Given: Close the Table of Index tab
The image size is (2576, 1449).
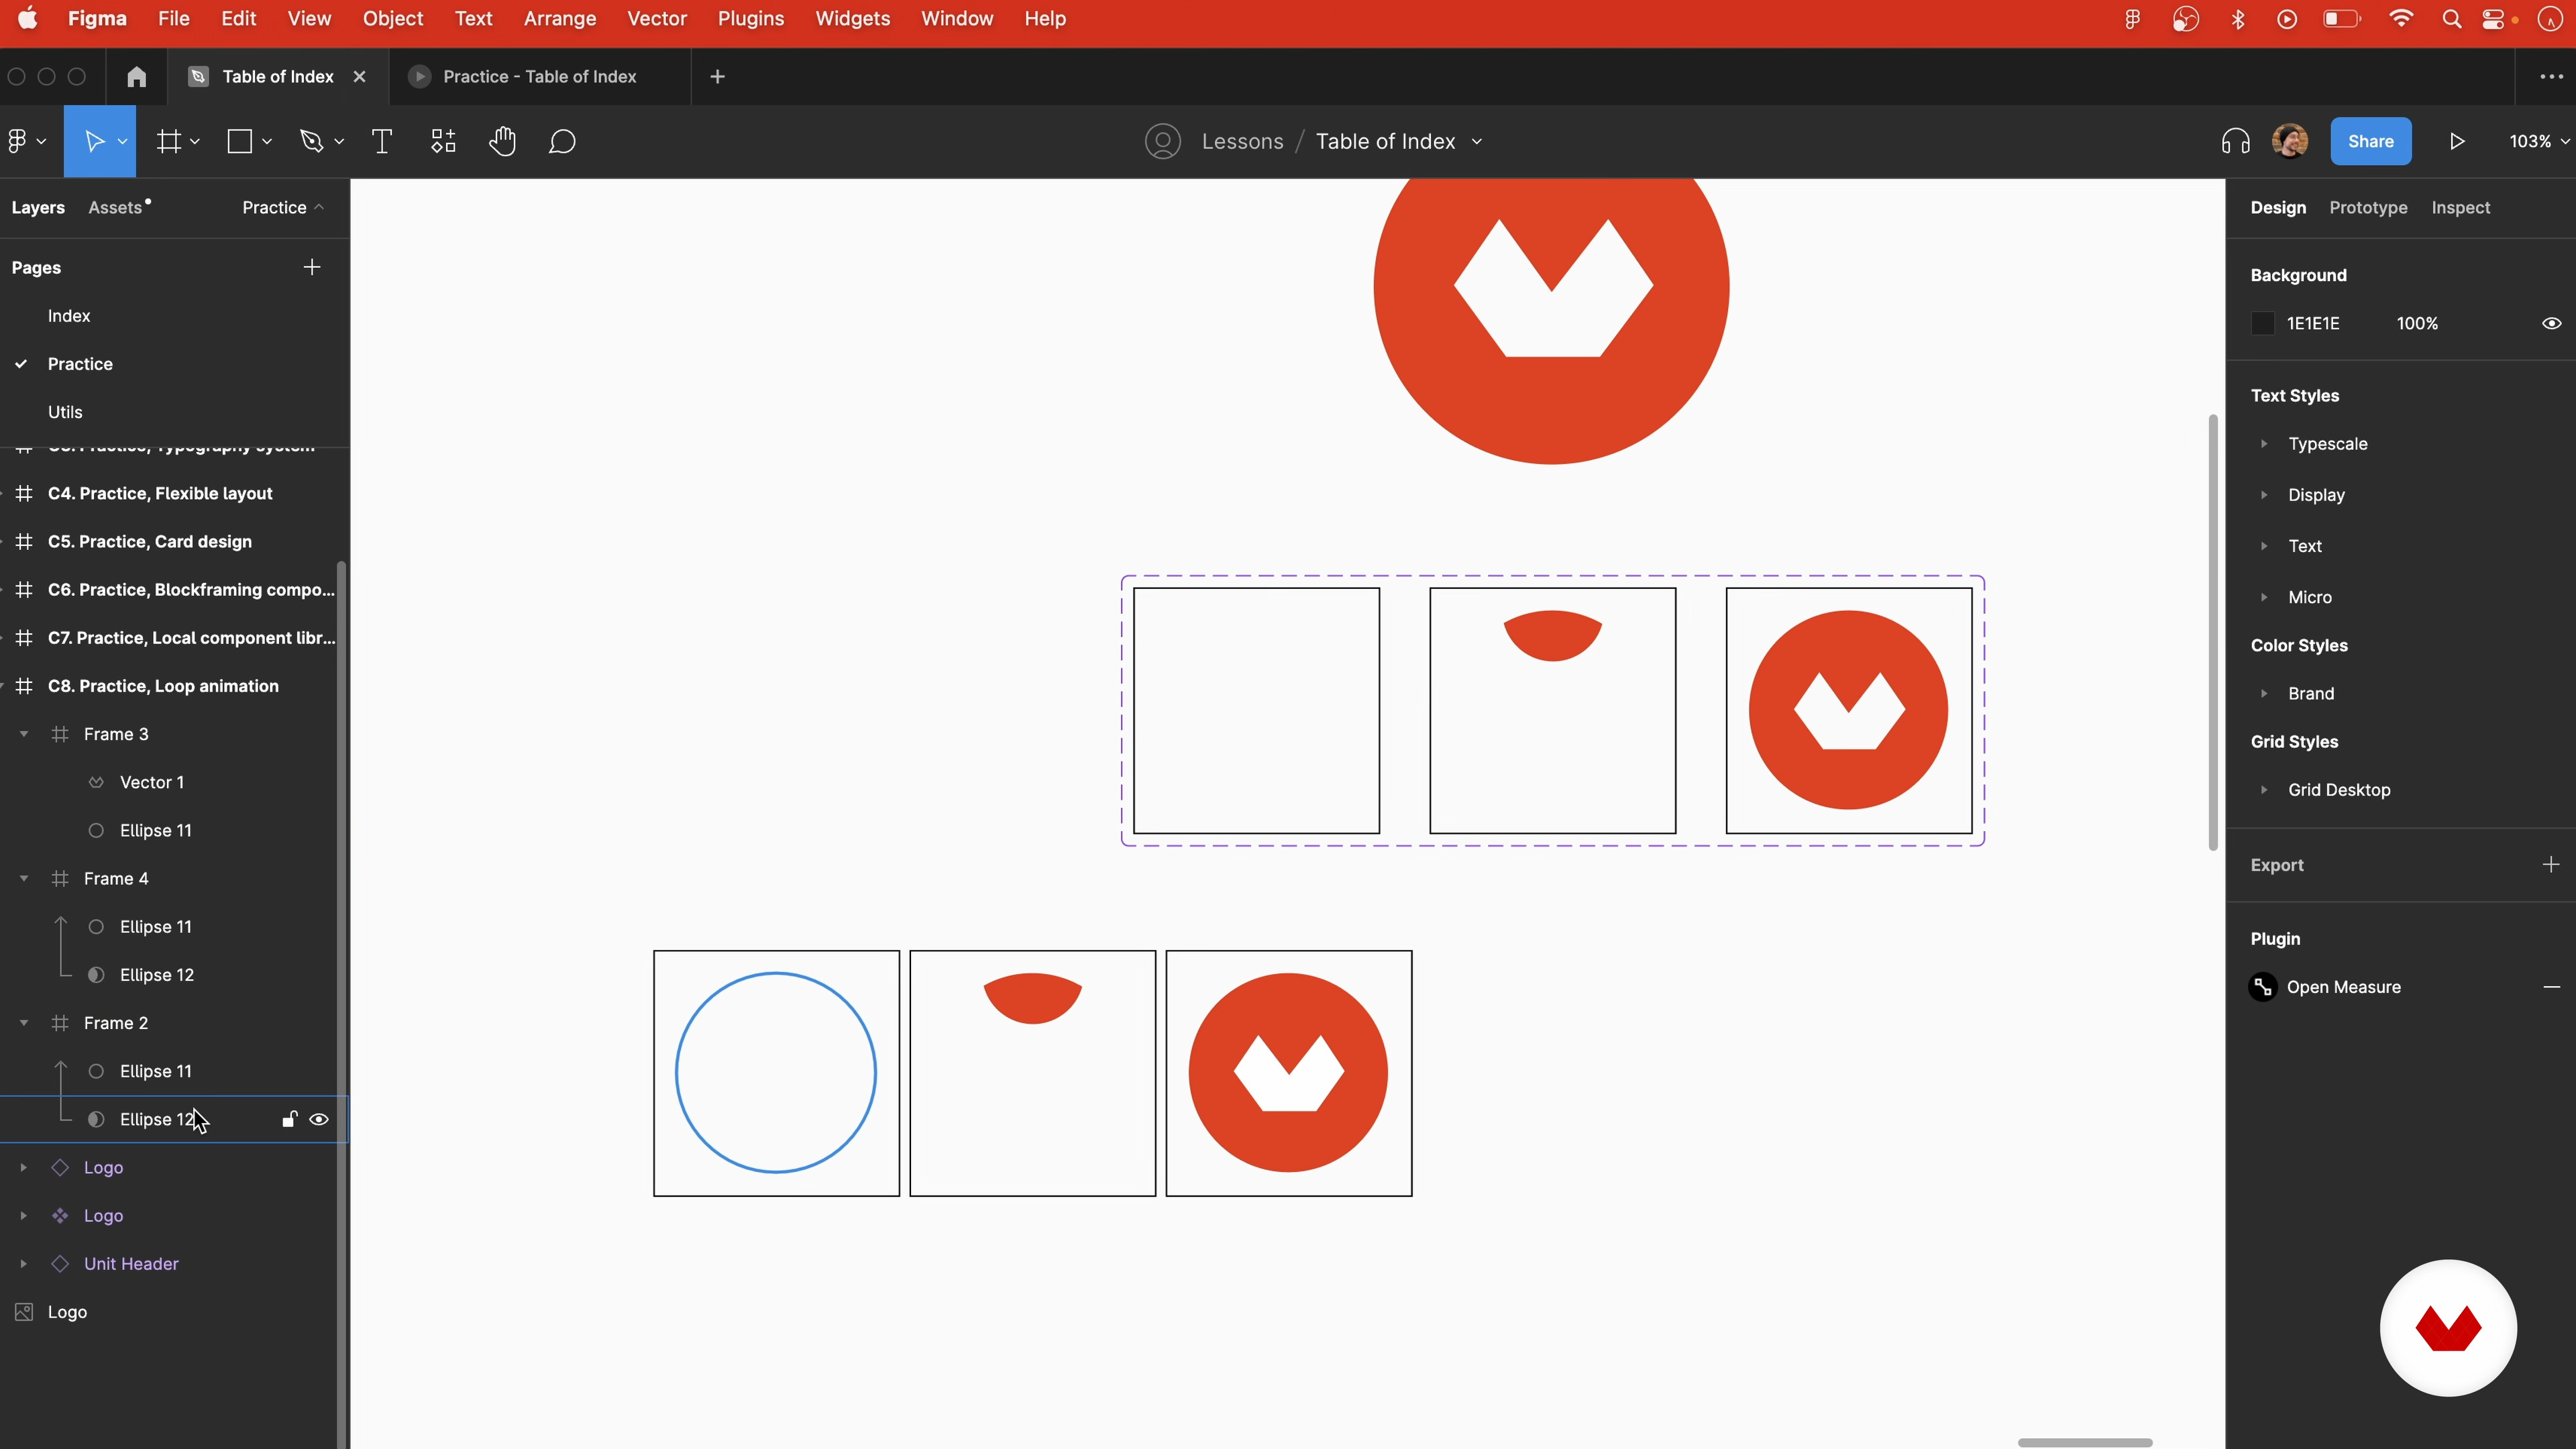Looking at the screenshot, I should click(x=359, y=77).
